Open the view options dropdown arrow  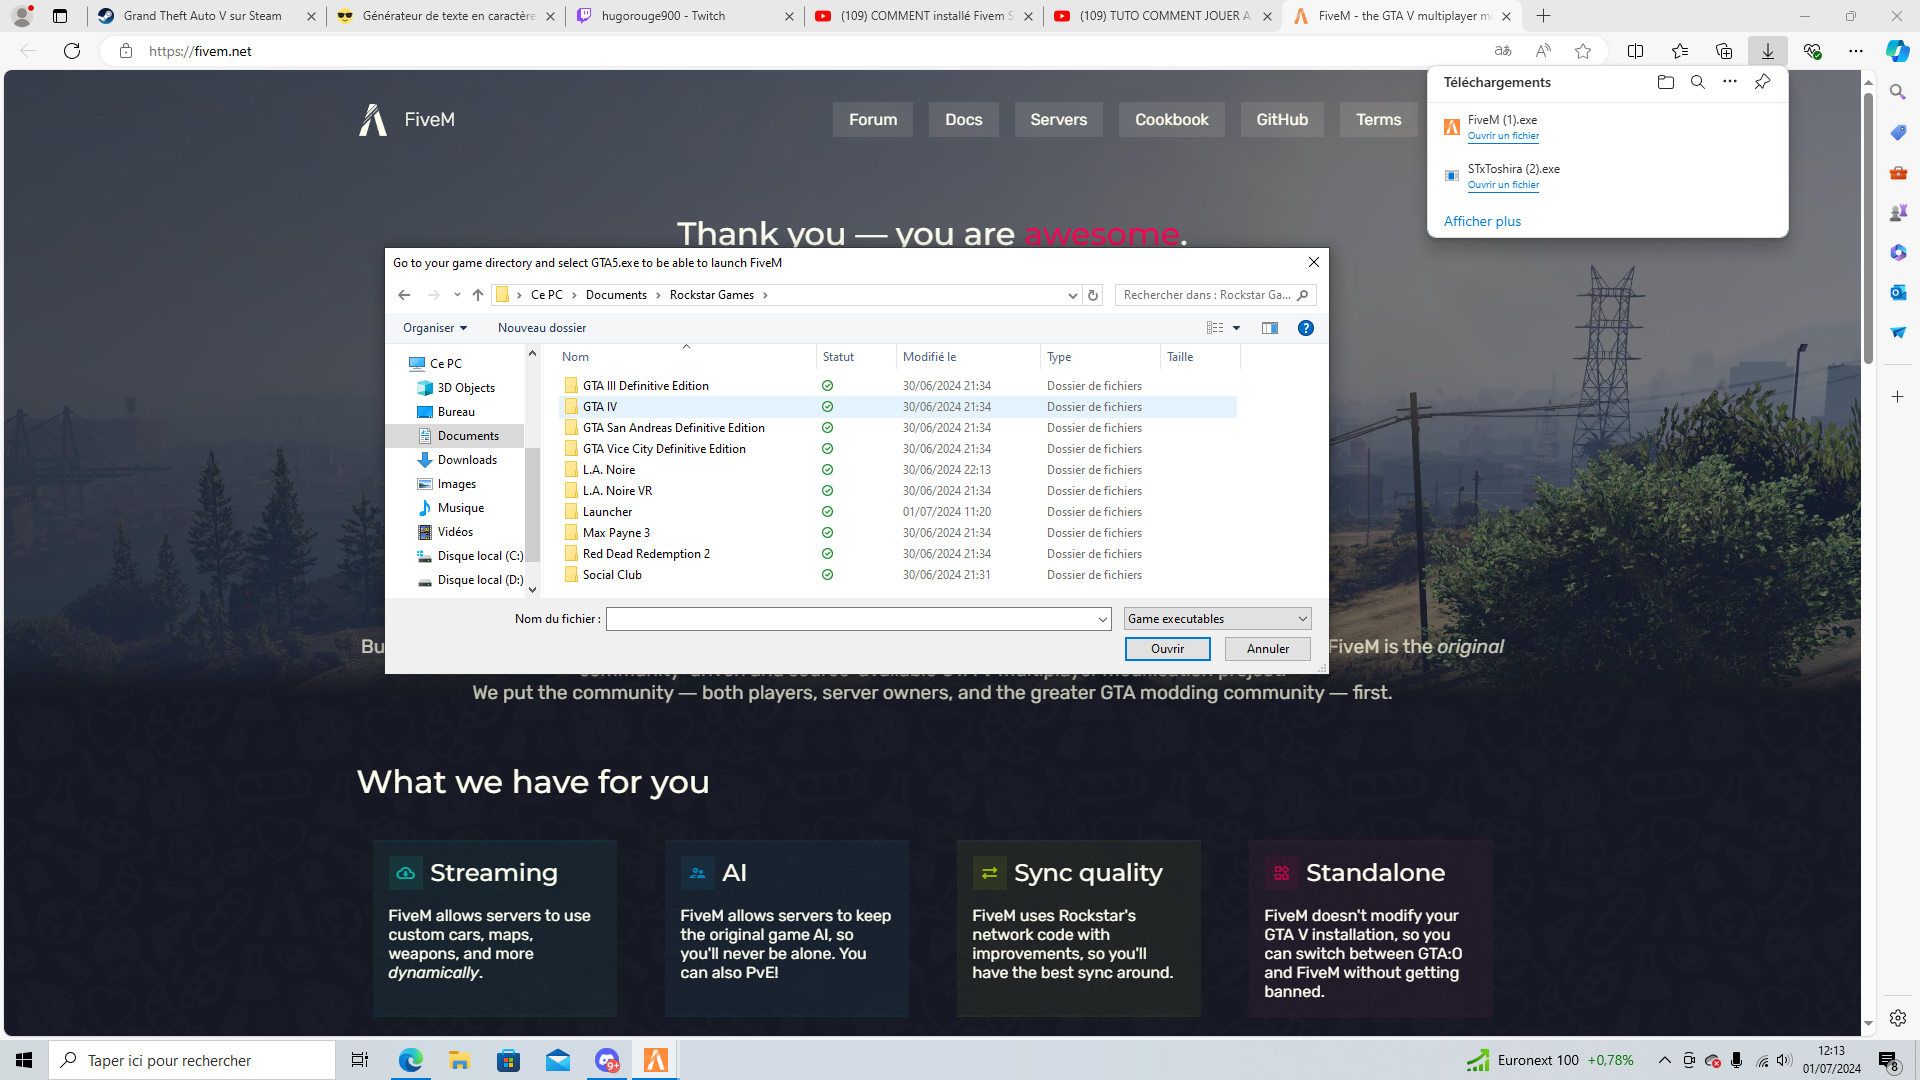1236,328
